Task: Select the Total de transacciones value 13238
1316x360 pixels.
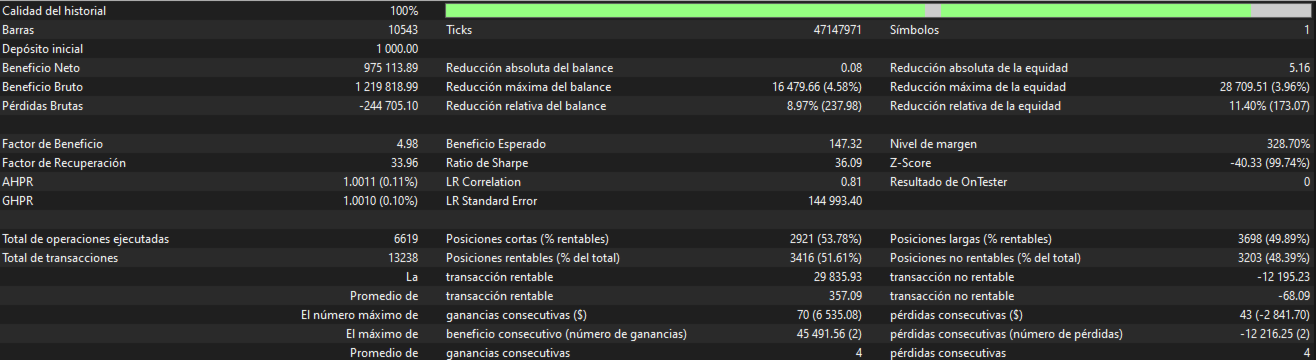Action: [403, 258]
